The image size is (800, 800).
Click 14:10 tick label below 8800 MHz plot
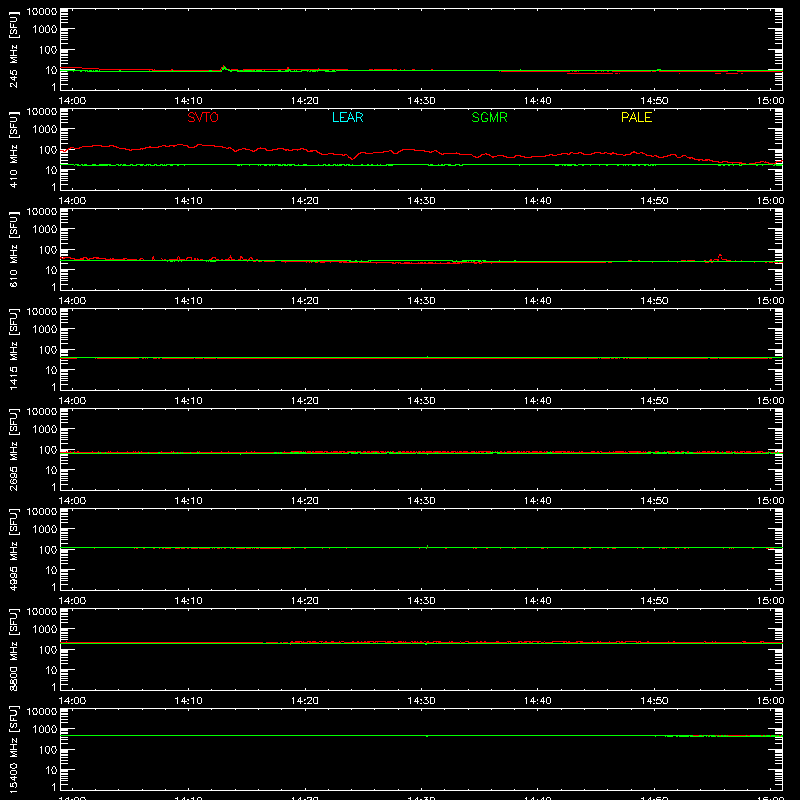pyautogui.click(x=188, y=701)
